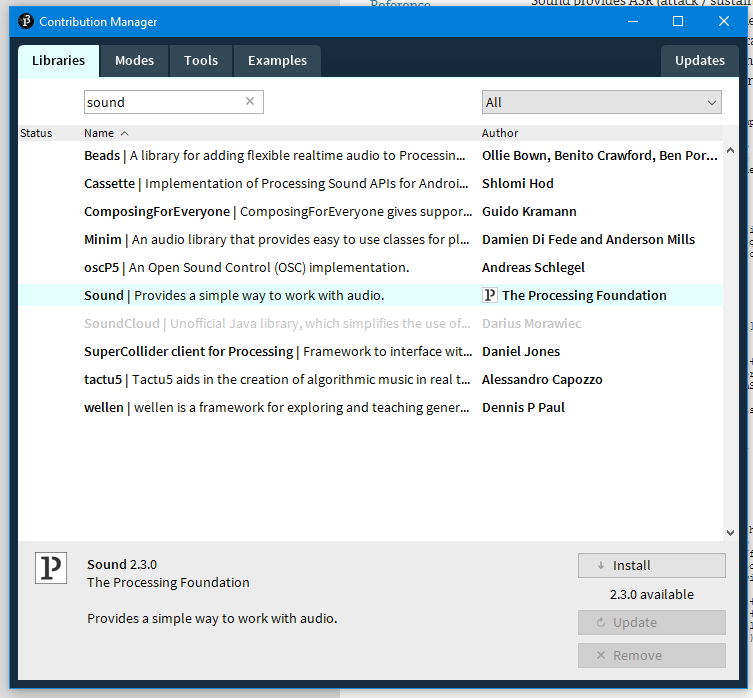The image size is (753, 698).
Task: Open the All category filter dropdown
Action: tap(602, 102)
